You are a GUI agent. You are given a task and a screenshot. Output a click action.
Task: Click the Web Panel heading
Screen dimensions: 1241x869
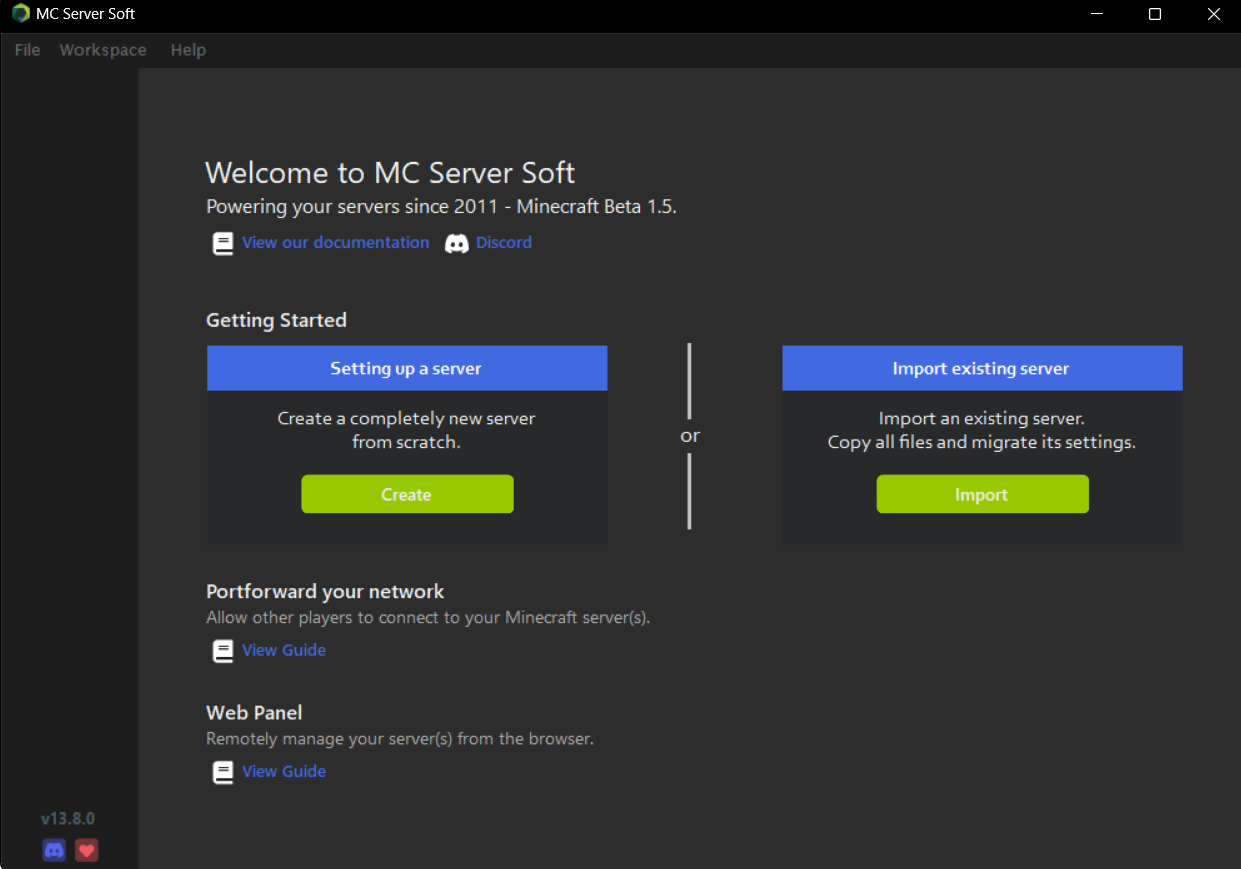[254, 712]
